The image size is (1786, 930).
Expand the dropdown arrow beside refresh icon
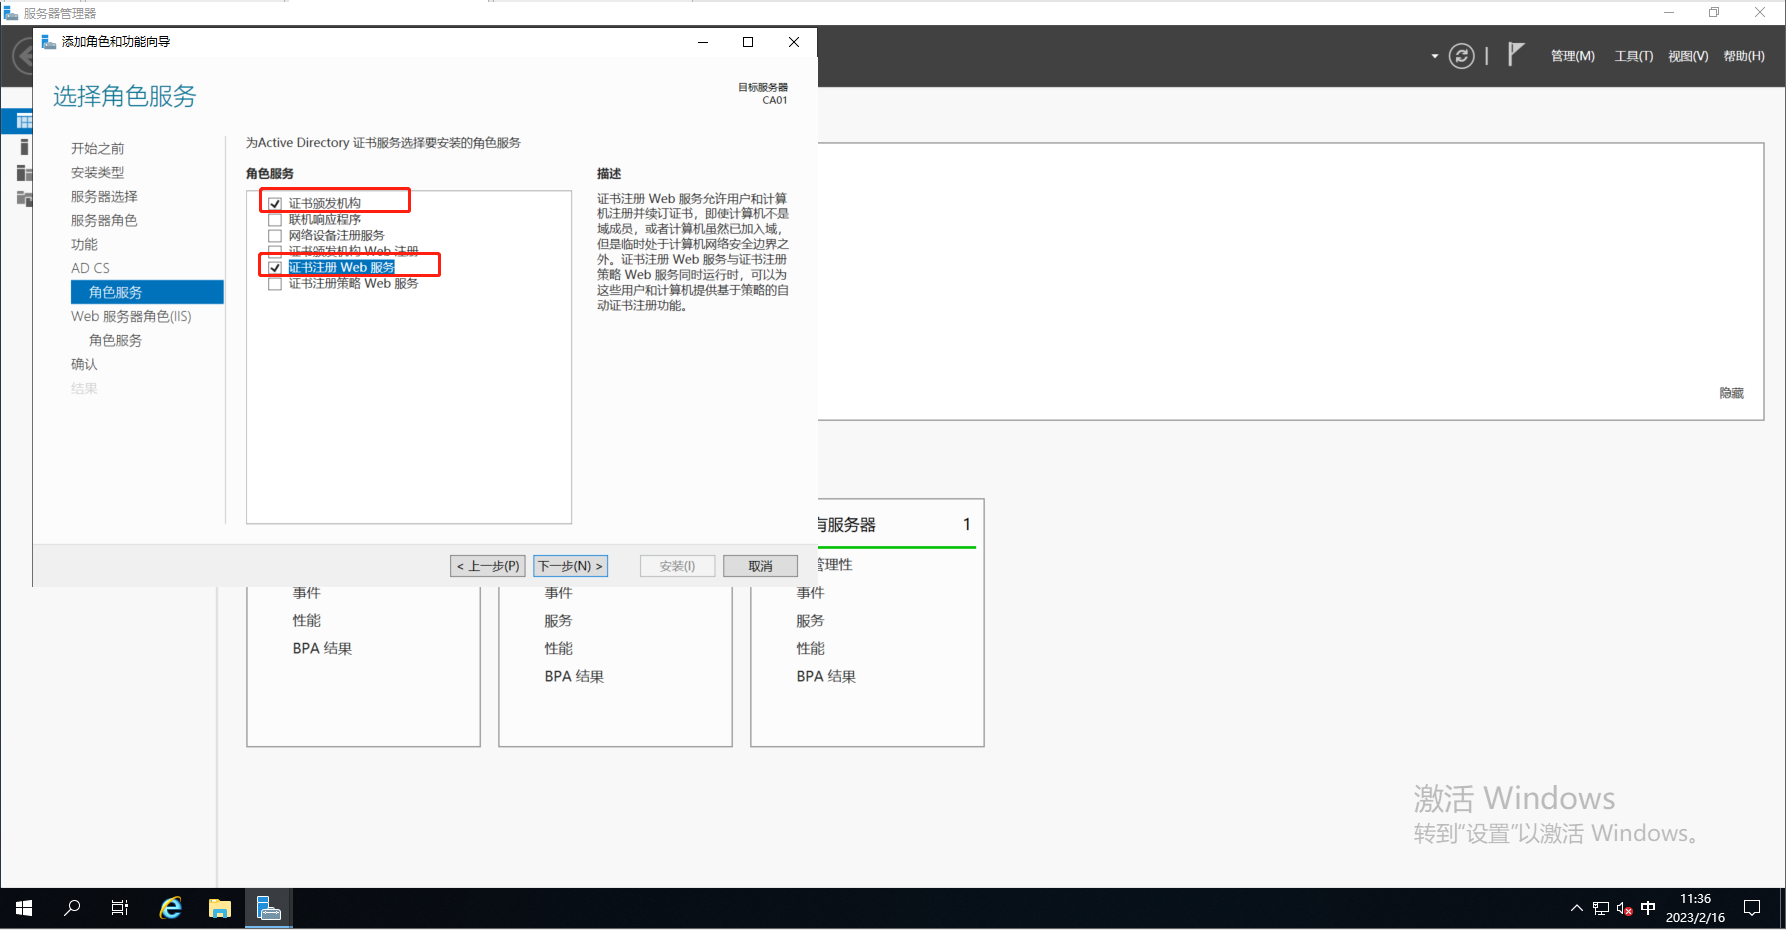coord(1434,56)
